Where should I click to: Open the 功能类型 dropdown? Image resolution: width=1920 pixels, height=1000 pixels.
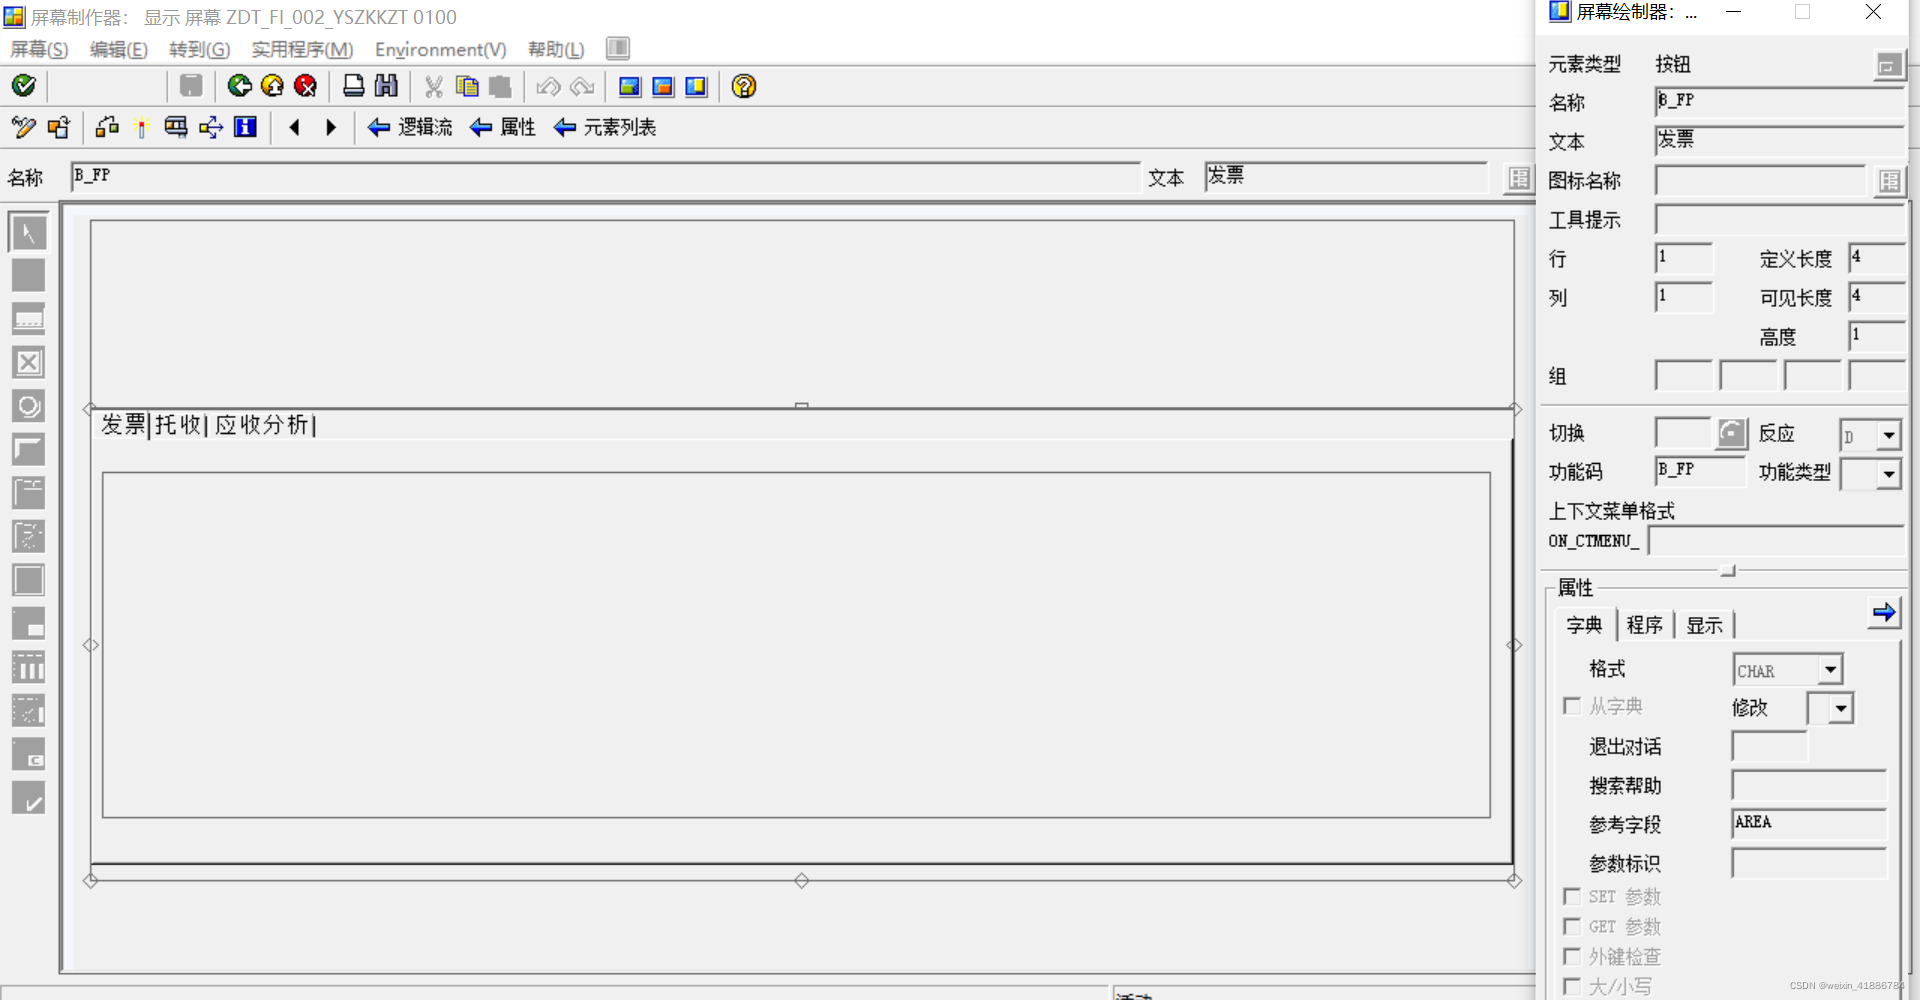(1888, 474)
